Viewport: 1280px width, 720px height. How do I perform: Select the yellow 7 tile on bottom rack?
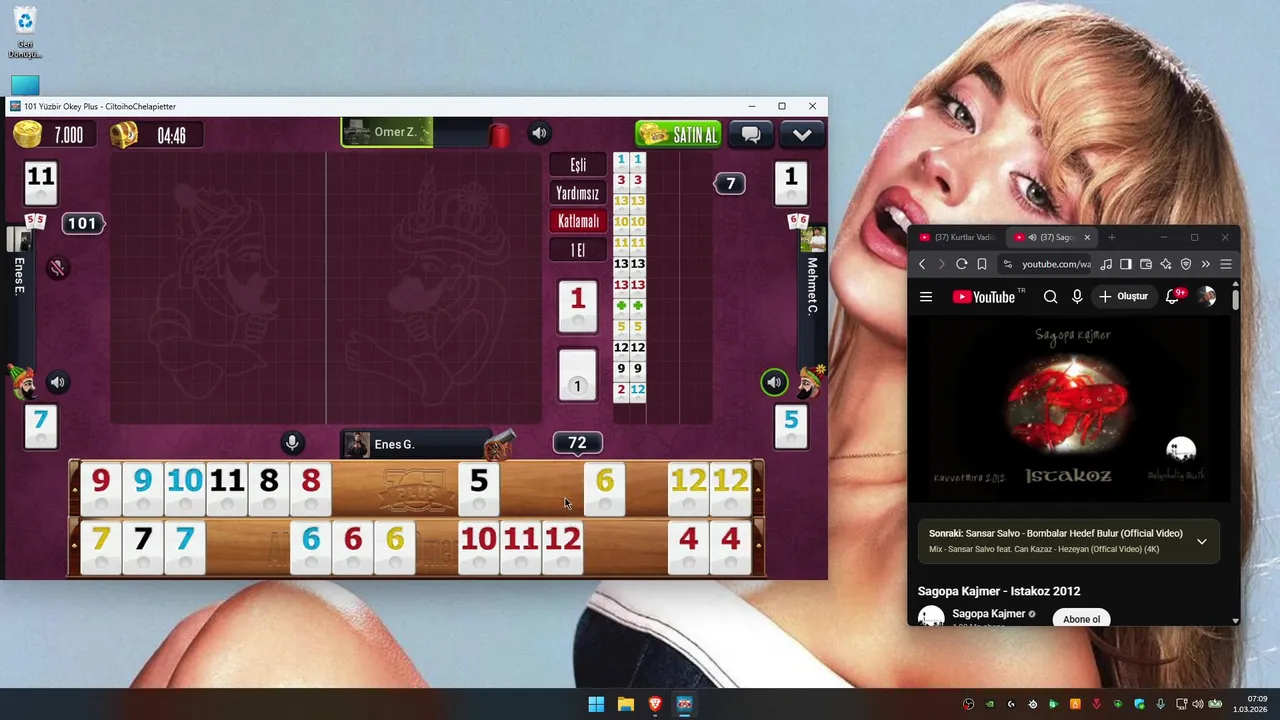(x=101, y=547)
